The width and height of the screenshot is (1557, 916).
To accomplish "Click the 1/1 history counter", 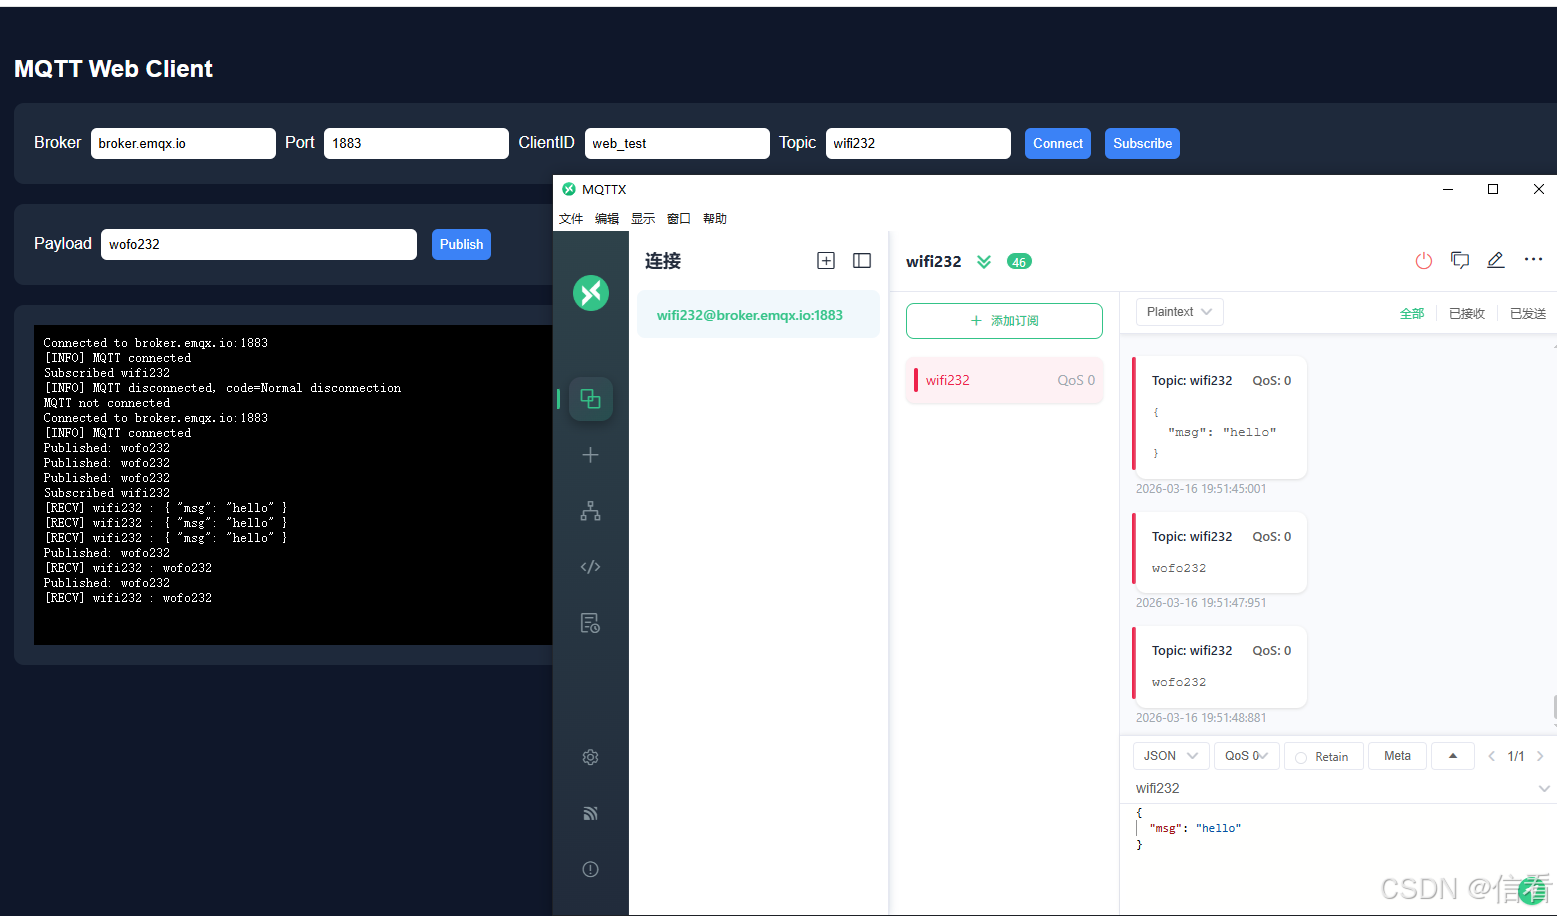I will click(1516, 756).
